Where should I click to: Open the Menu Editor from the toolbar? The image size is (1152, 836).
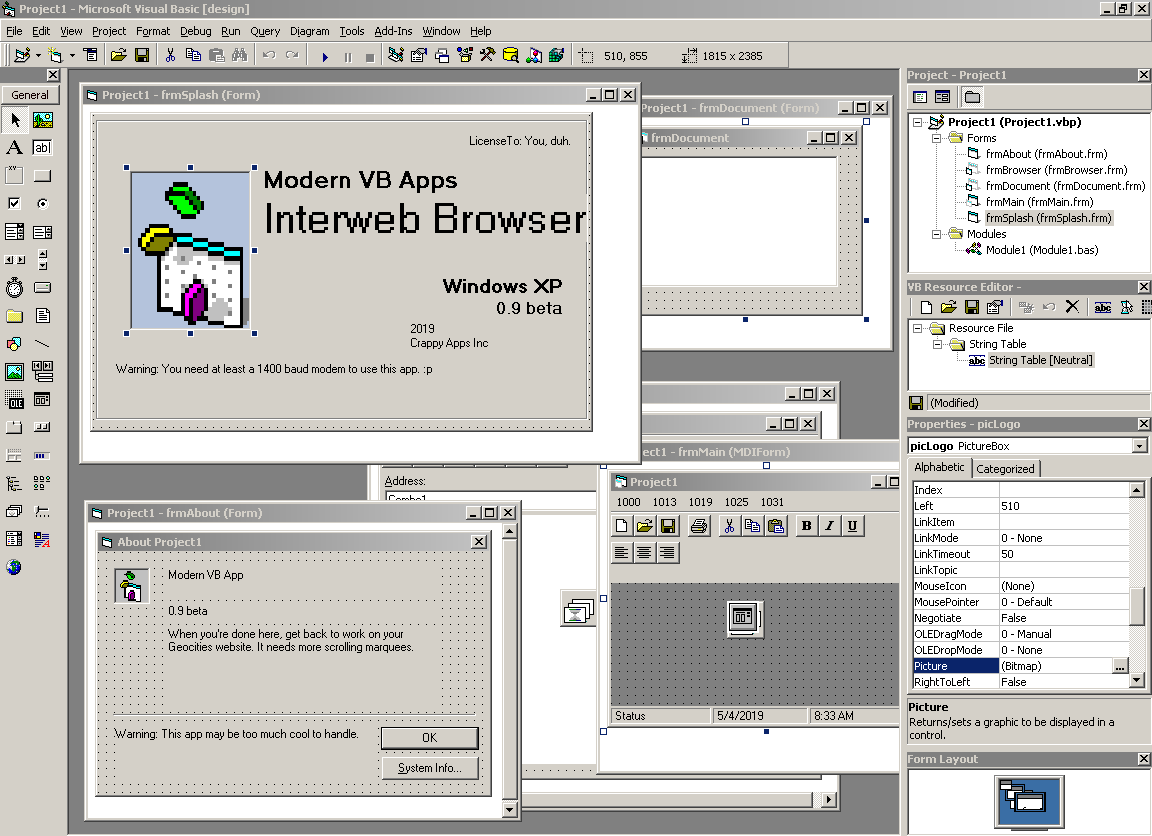[90, 55]
